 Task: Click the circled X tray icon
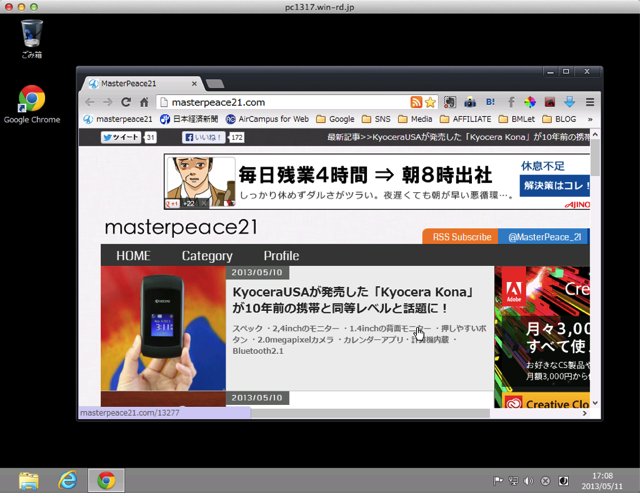tap(545, 481)
